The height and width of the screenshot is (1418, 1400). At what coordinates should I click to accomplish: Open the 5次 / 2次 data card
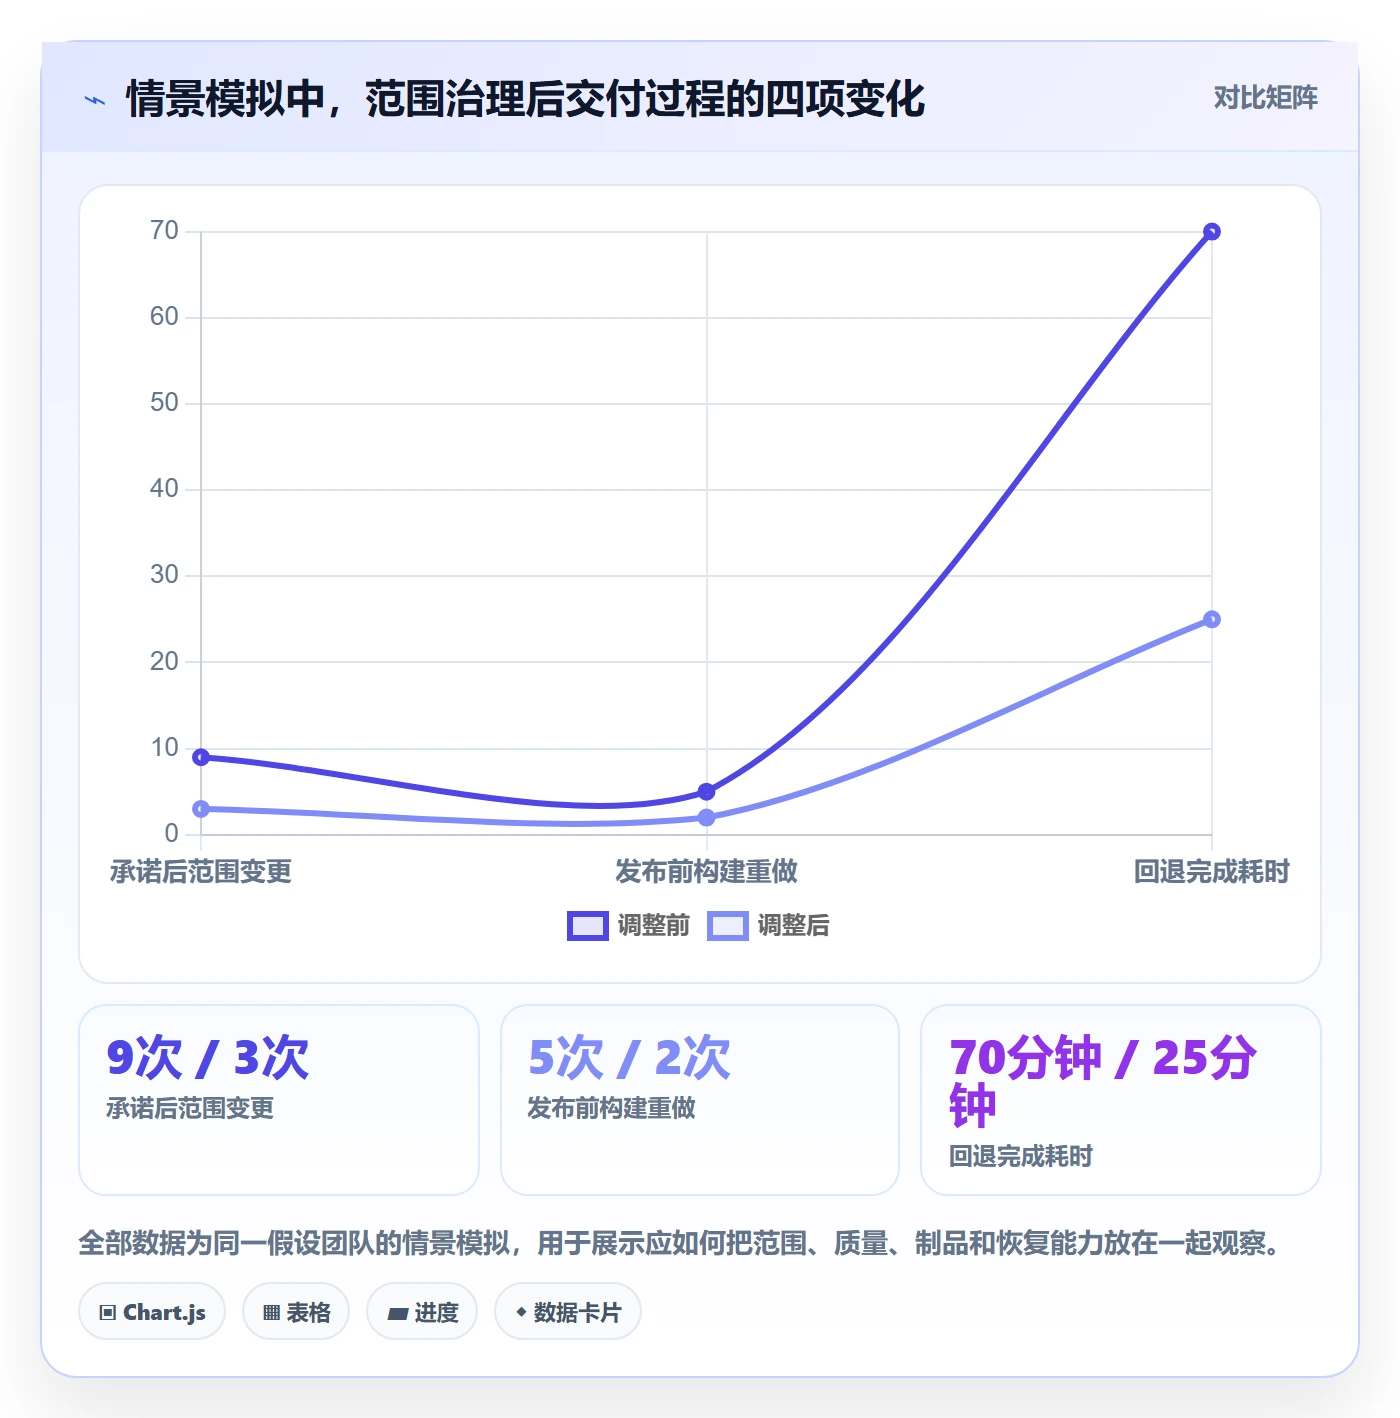click(x=700, y=1100)
